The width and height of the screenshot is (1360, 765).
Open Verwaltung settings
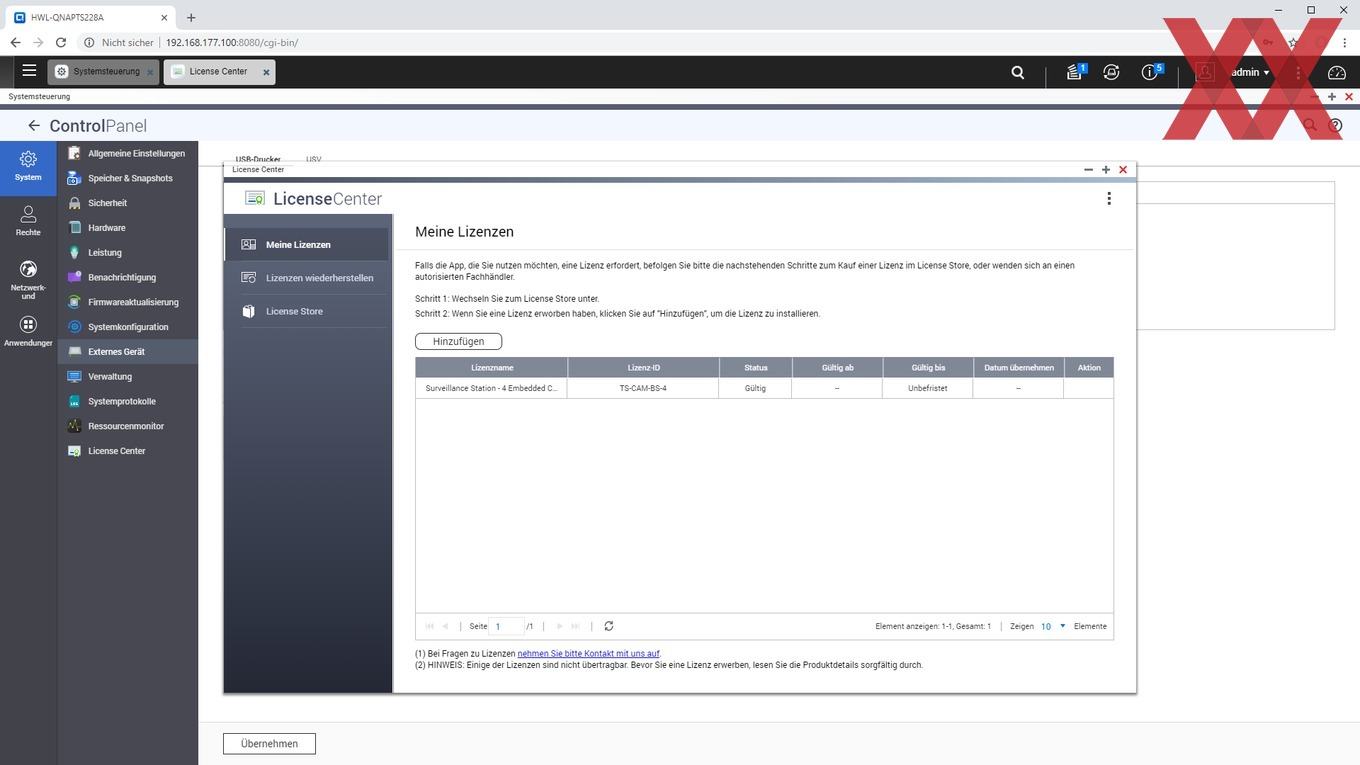point(127,377)
